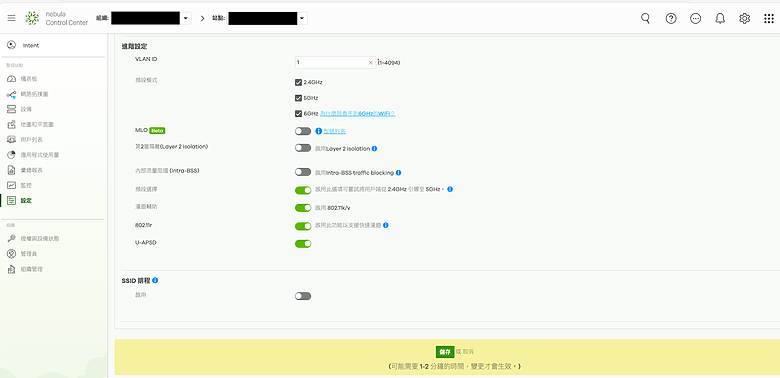Click the 進階設定 section heading

click(134, 46)
